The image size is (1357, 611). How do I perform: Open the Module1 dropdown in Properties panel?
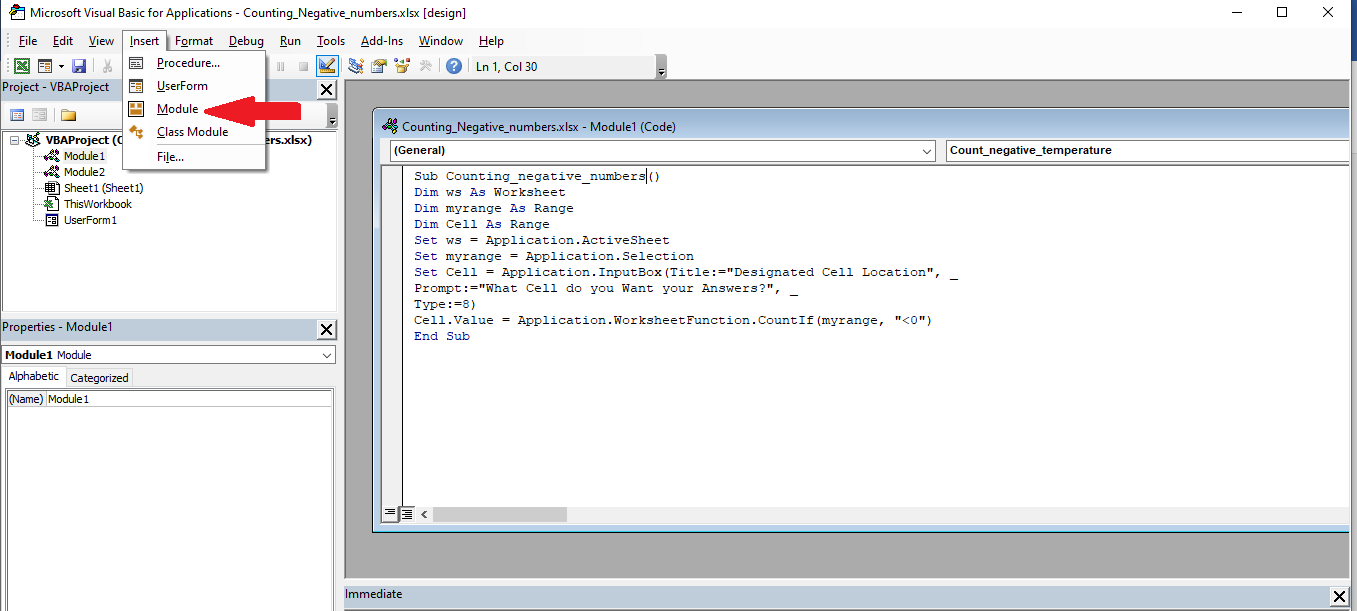coord(327,355)
